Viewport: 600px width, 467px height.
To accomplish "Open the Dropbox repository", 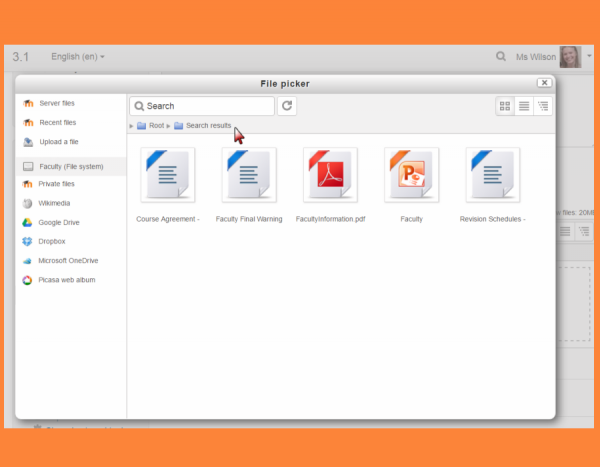I will pyautogui.click(x=52, y=242).
